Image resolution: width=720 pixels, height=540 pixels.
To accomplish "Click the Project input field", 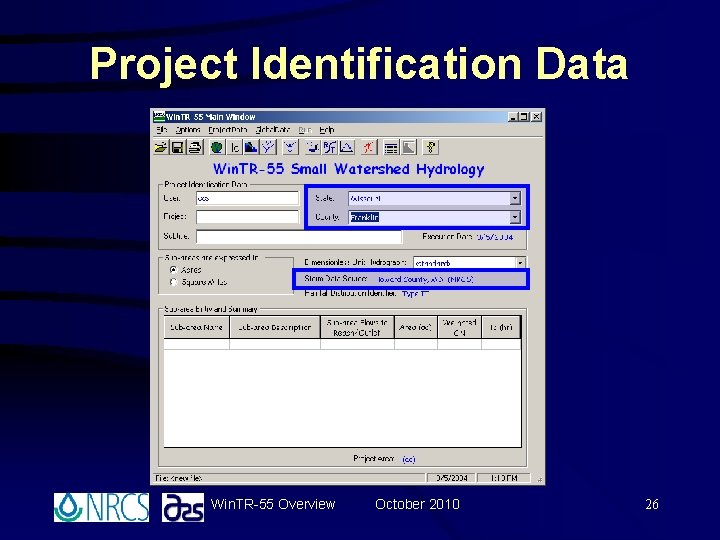I will [248, 217].
